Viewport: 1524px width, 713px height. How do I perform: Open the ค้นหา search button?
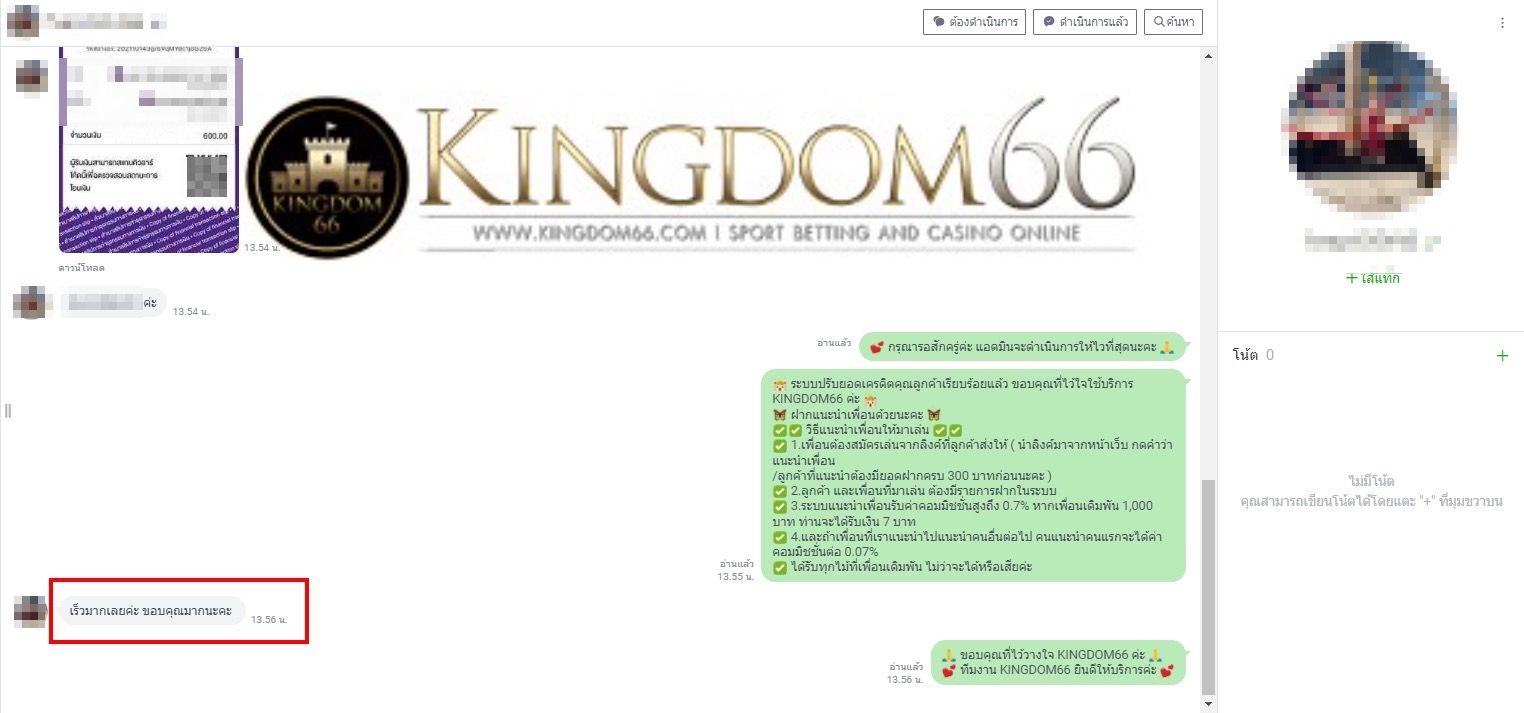coord(1174,21)
